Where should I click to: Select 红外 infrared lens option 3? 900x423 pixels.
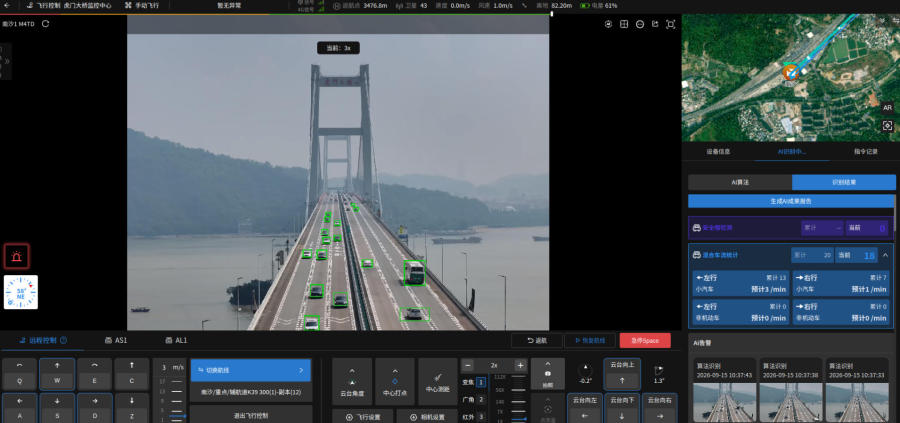(x=481, y=417)
